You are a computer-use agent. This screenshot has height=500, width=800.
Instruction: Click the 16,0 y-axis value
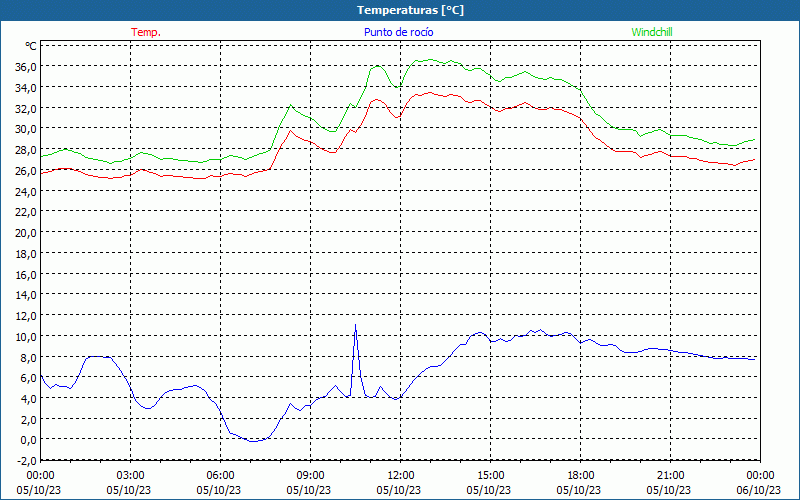pos(26,274)
